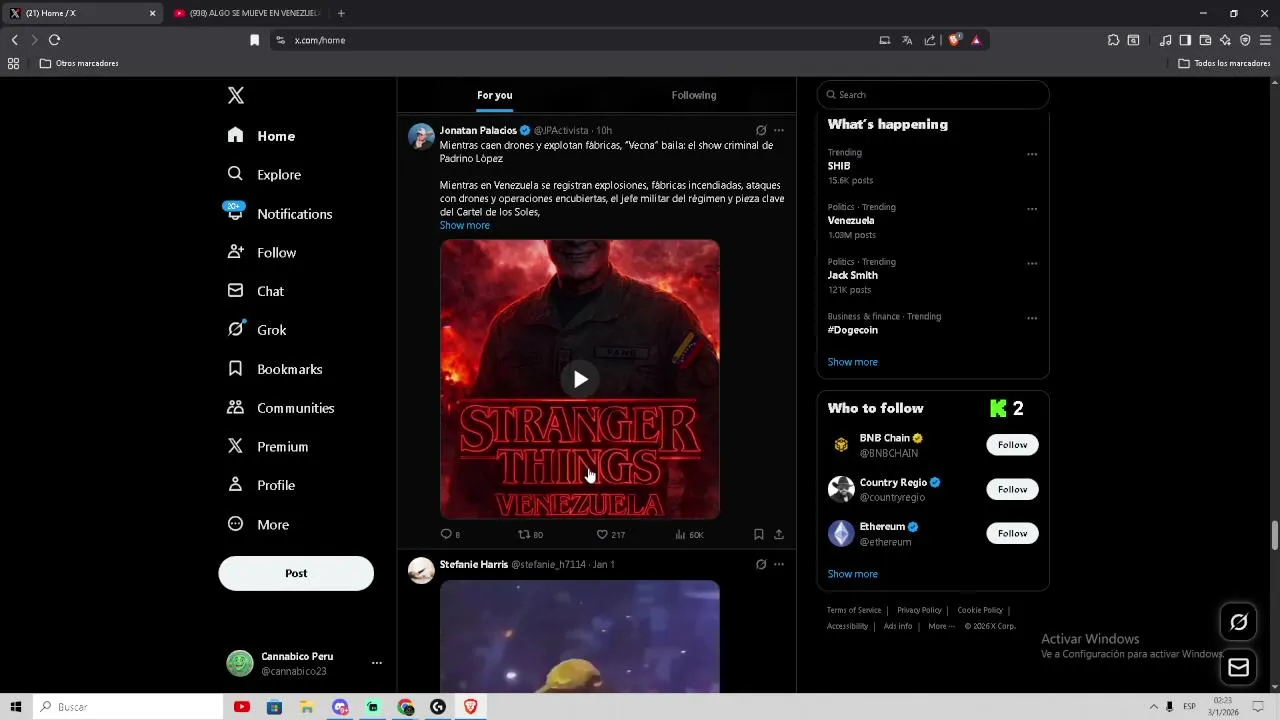Open the Privacy Policy link
1280x720 pixels.
tap(919, 610)
